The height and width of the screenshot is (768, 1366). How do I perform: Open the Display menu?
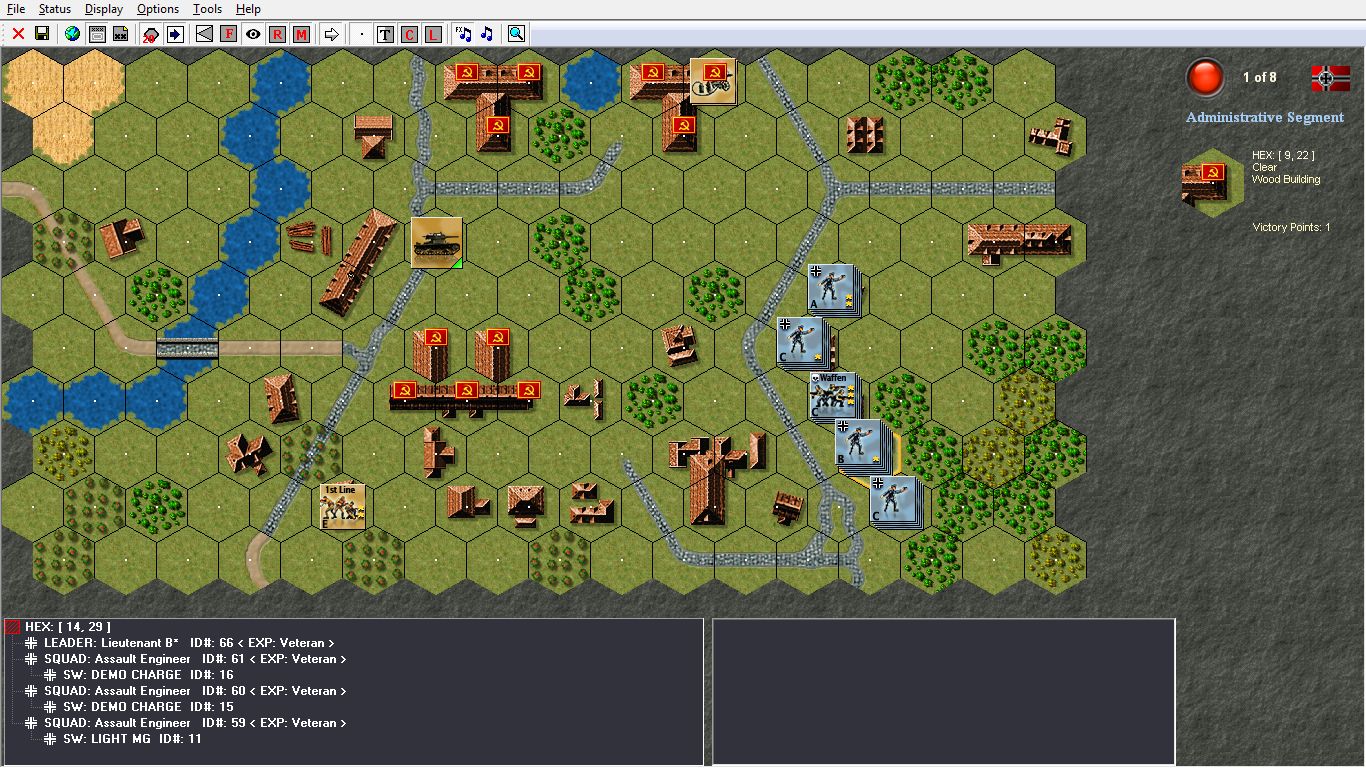[104, 9]
